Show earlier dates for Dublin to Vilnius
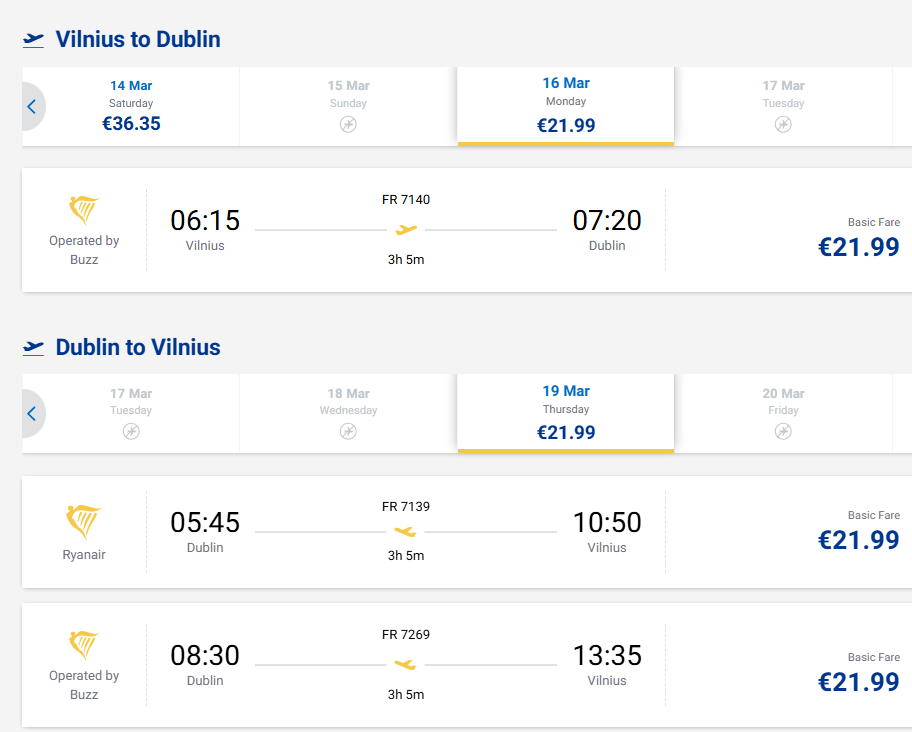This screenshot has width=912, height=732. (32, 413)
